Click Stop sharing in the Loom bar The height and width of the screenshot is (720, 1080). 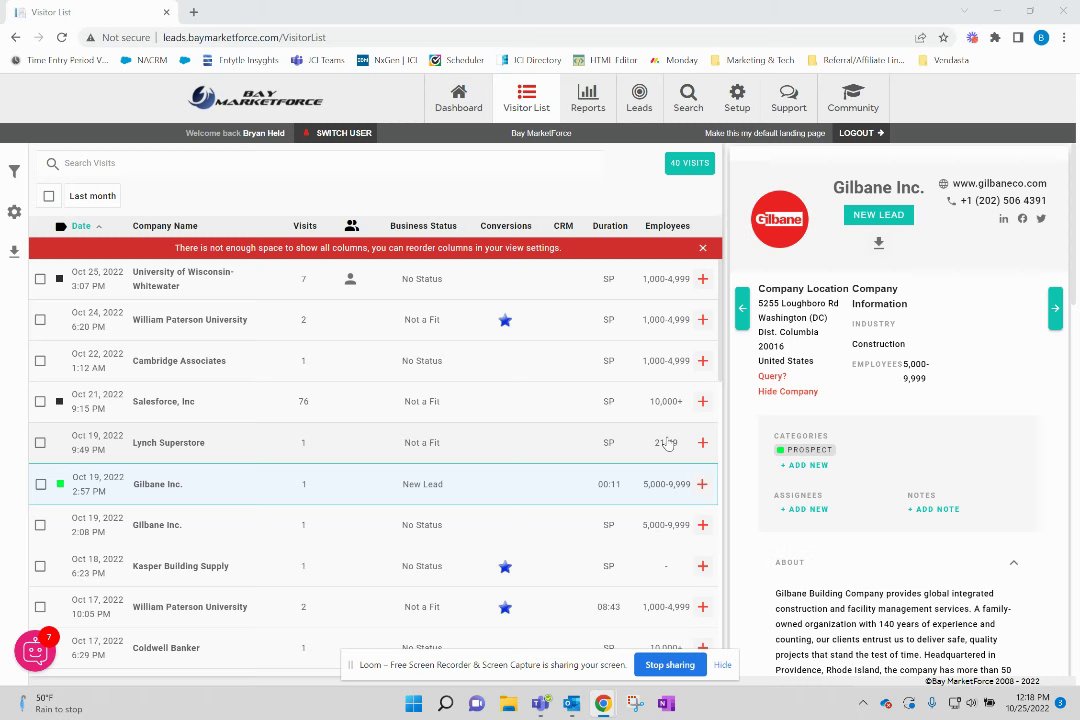coord(669,665)
